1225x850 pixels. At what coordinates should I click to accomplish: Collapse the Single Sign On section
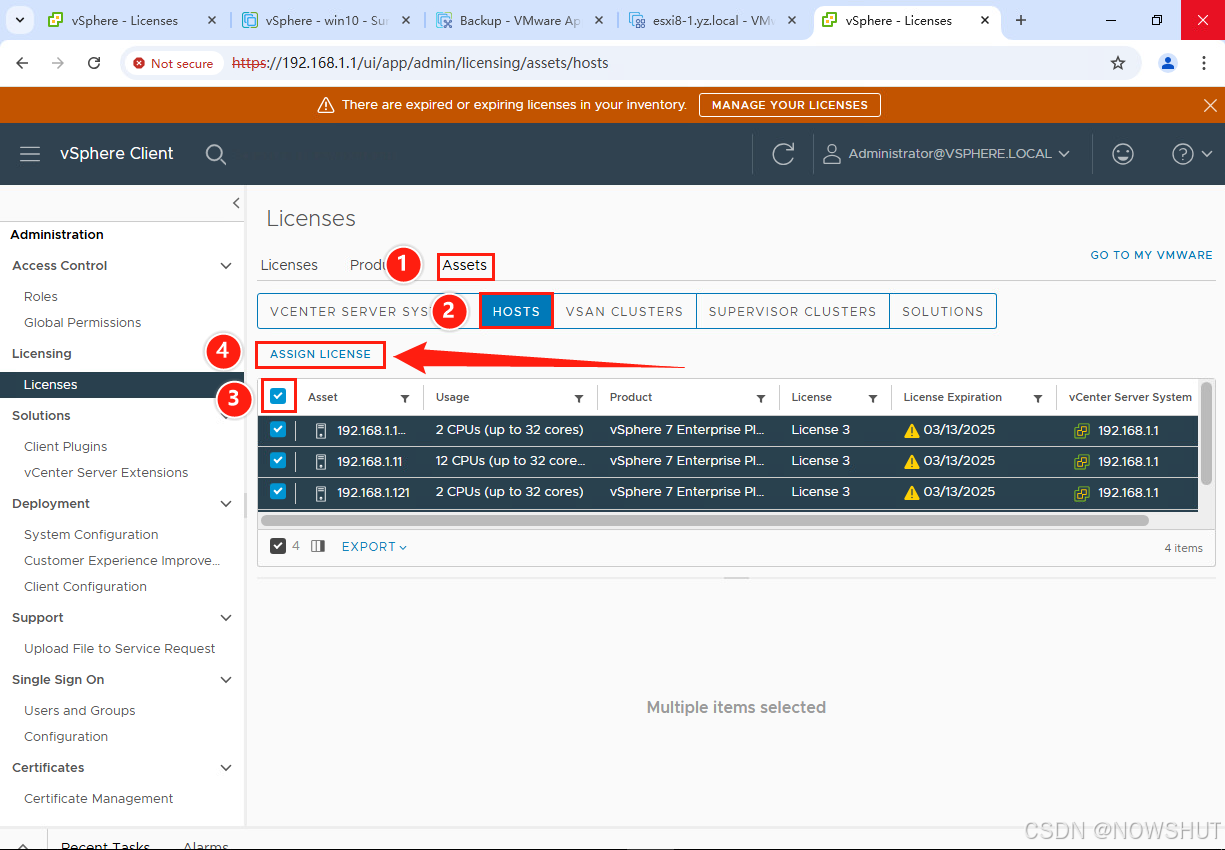pos(226,680)
